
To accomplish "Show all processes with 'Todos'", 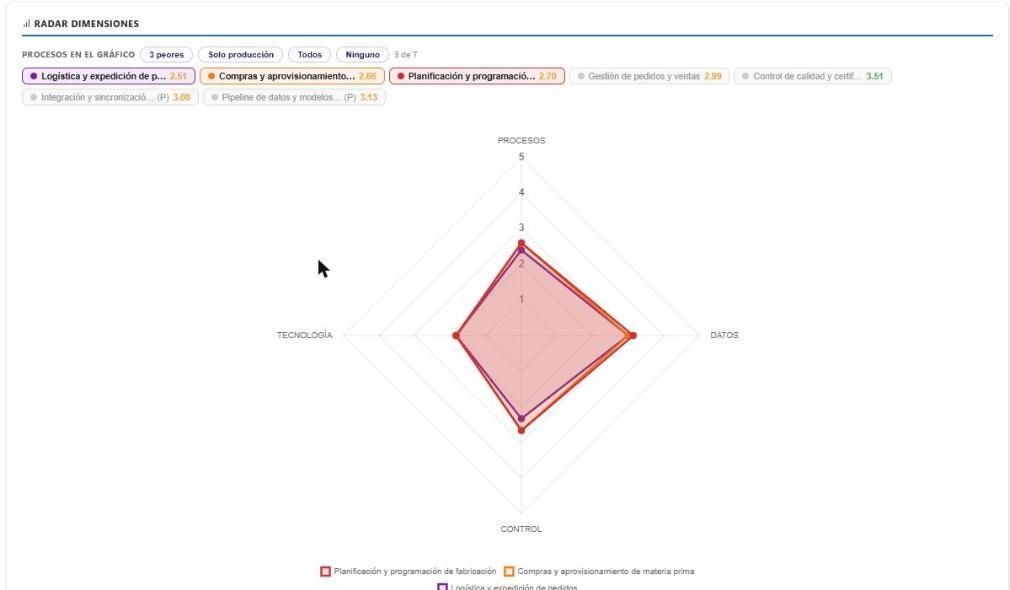I will 310,55.
